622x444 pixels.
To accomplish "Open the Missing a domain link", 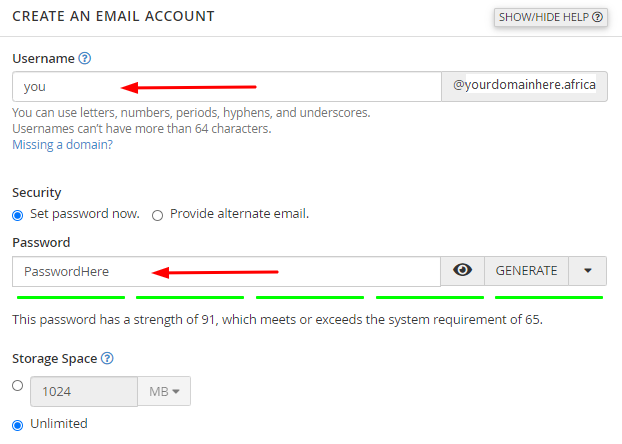I will 62,145.
